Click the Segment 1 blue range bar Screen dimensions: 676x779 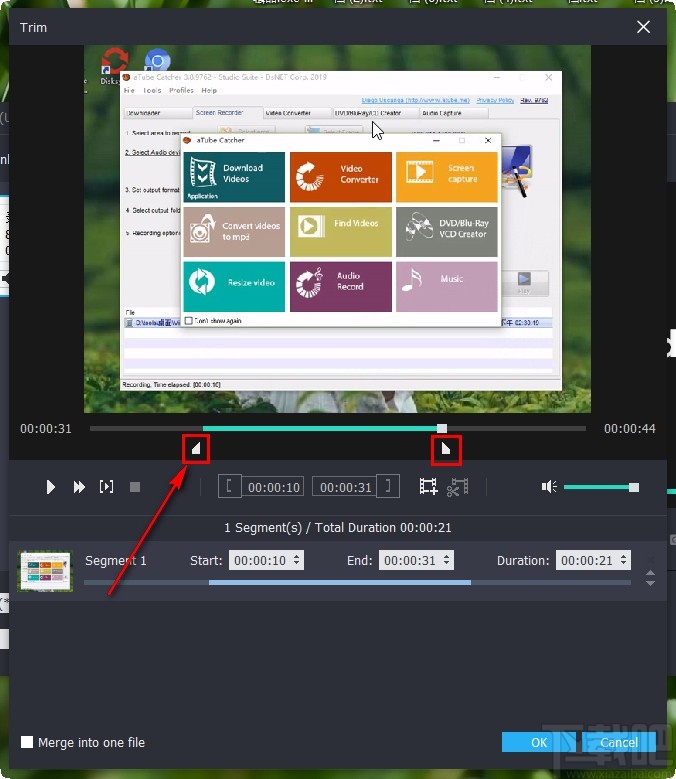pos(340,582)
